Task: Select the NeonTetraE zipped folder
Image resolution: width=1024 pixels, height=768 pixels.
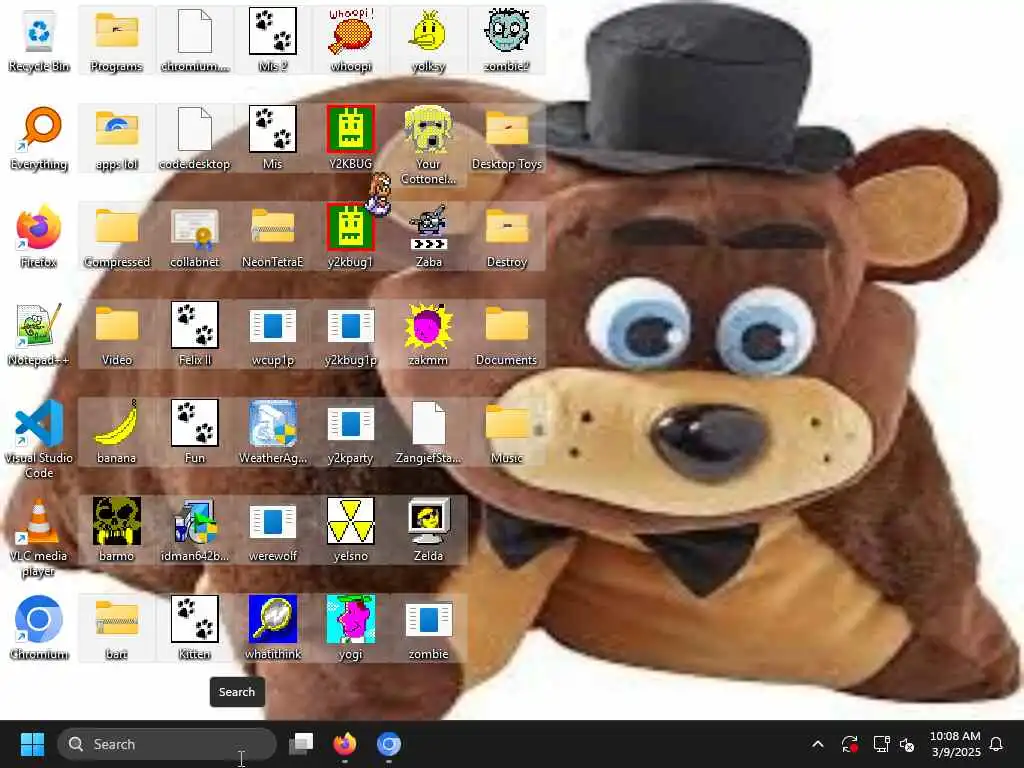Action: pos(272,235)
